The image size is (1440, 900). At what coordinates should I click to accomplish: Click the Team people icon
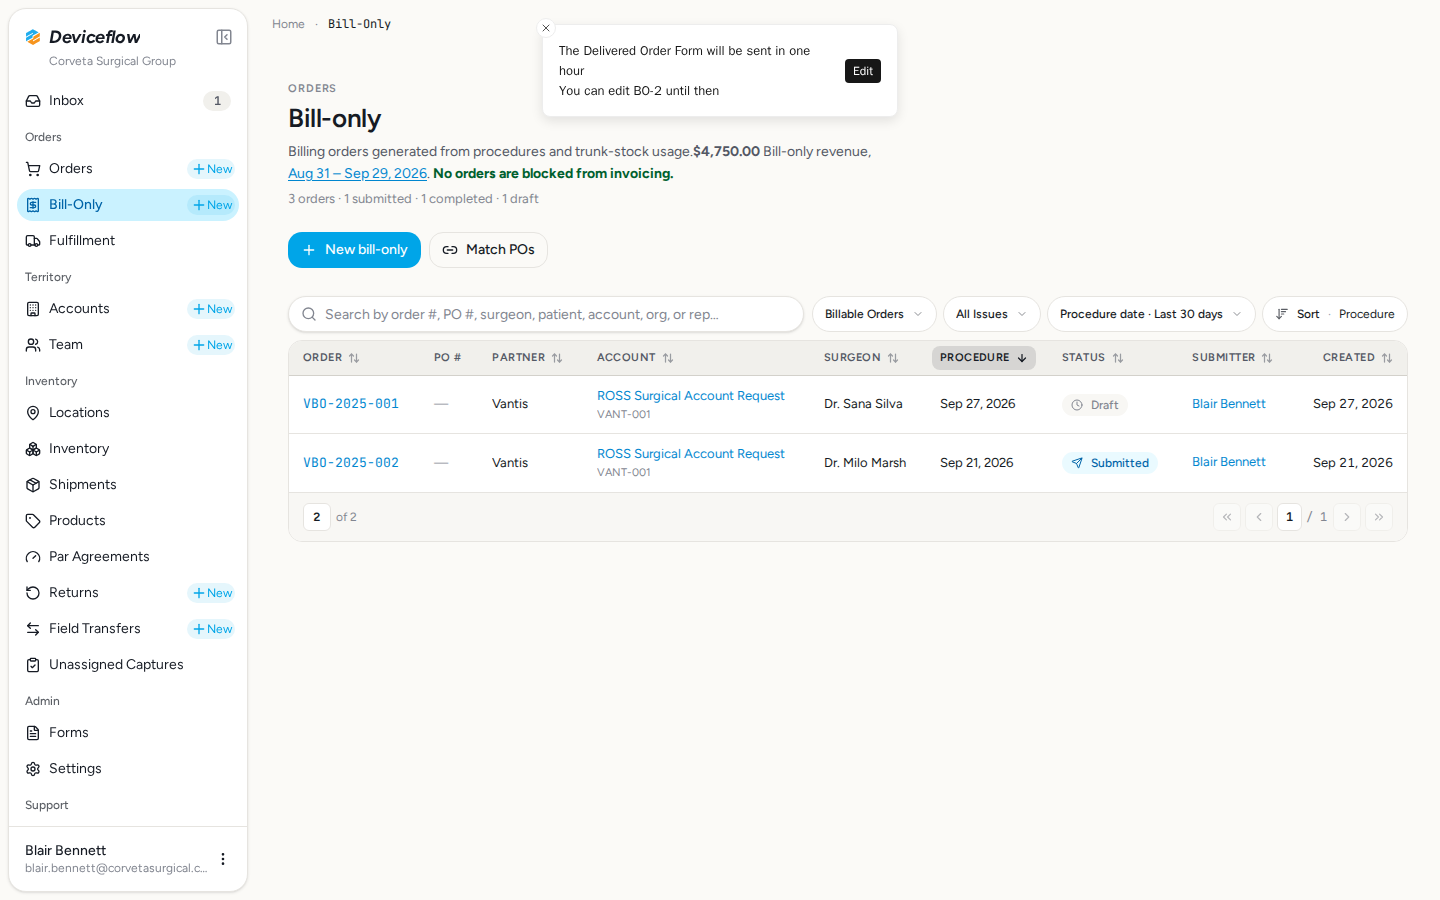coord(33,345)
